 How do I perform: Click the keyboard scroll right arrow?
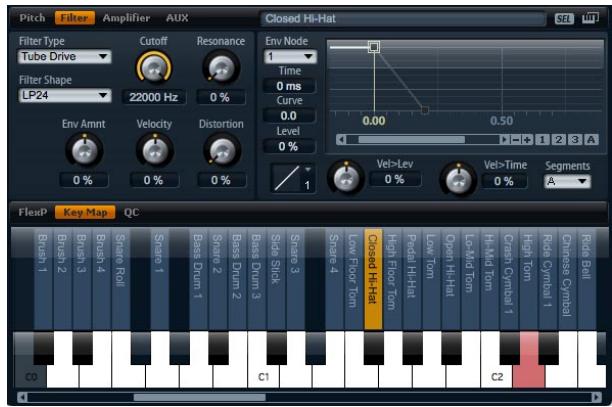point(596,398)
